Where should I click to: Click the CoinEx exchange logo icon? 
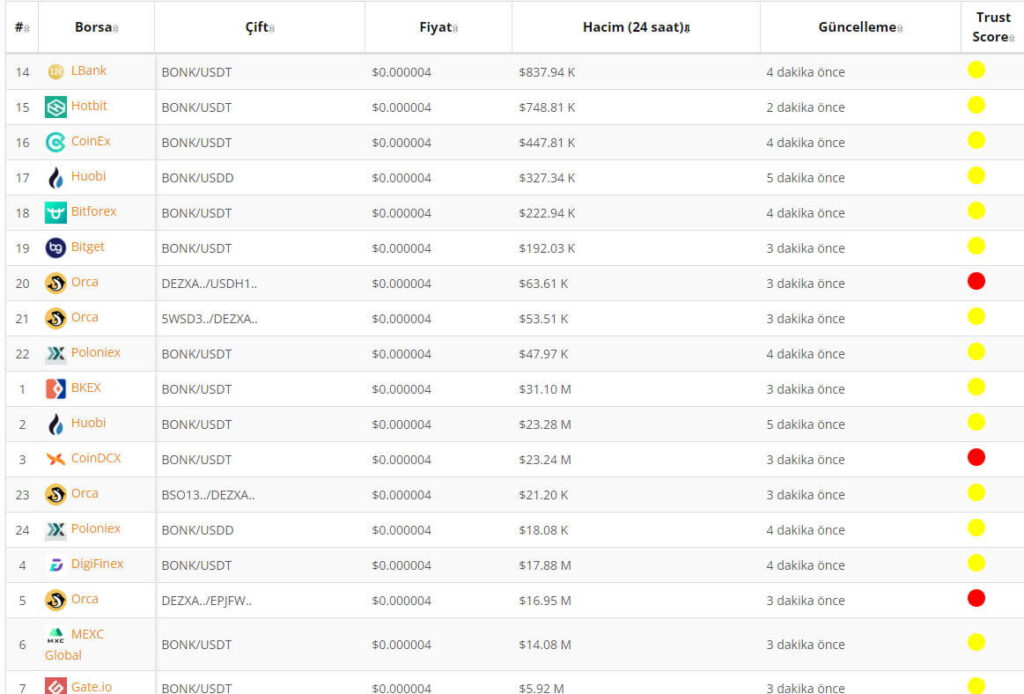(x=56, y=142)
